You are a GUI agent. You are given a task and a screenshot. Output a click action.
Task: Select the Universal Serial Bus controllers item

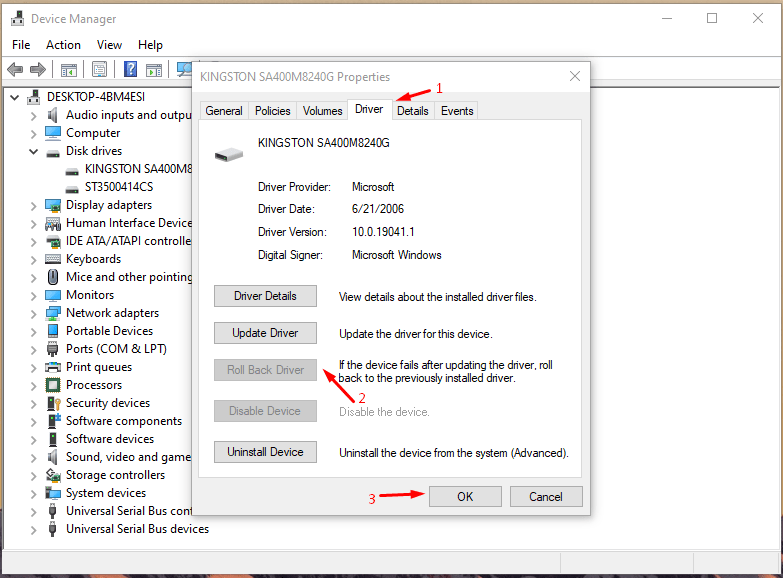point(129,511)
